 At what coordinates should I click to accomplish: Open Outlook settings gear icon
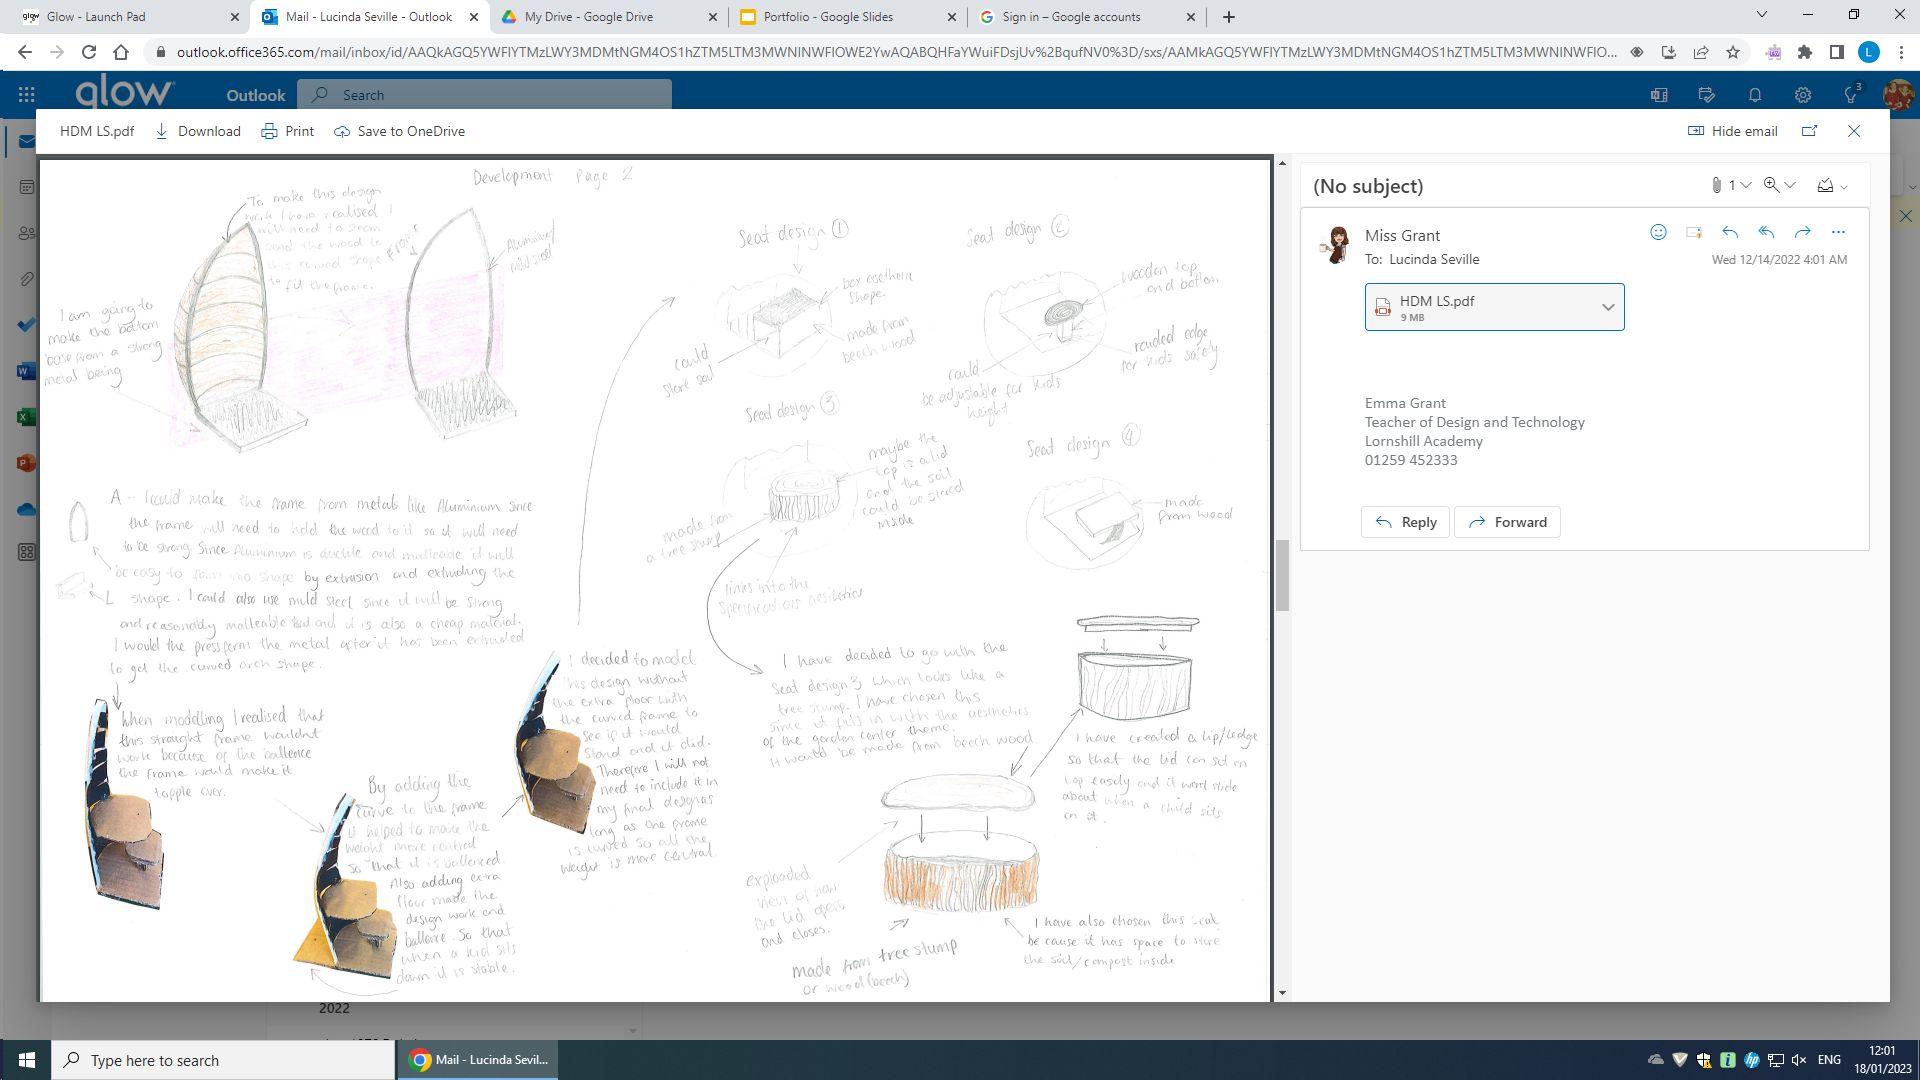[x=1802, y=95]
